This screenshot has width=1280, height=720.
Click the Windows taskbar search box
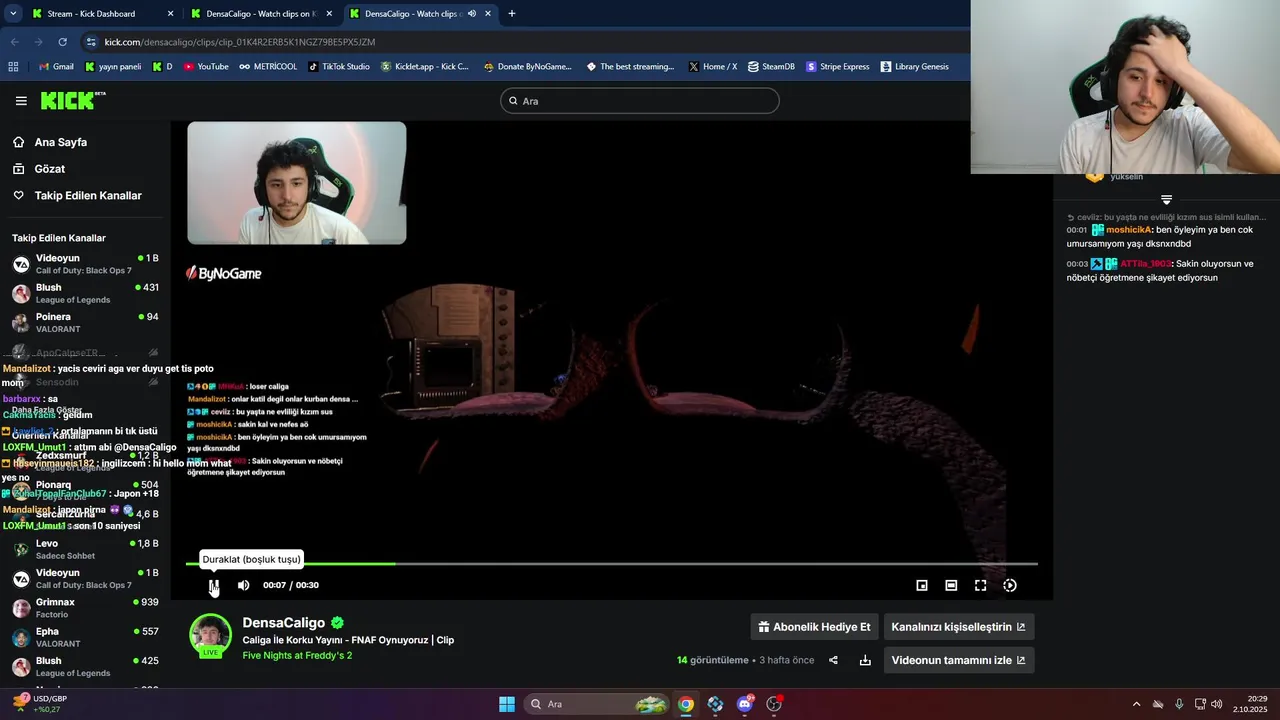tap(596, 704)
